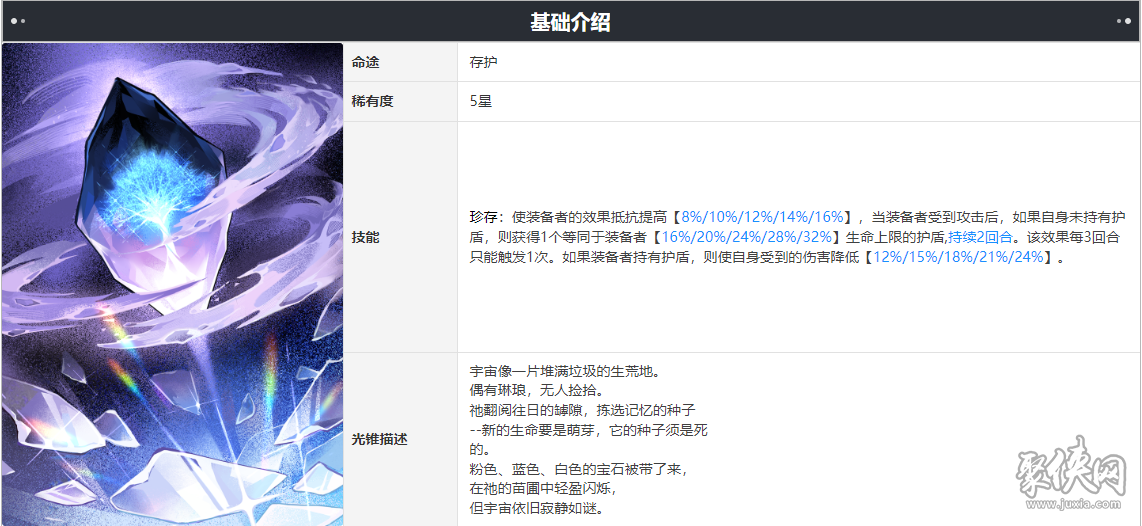1142x526 pixels.
Task: Click the light cone artwork image
Action: pyautogui.click(x=173, y=284)
